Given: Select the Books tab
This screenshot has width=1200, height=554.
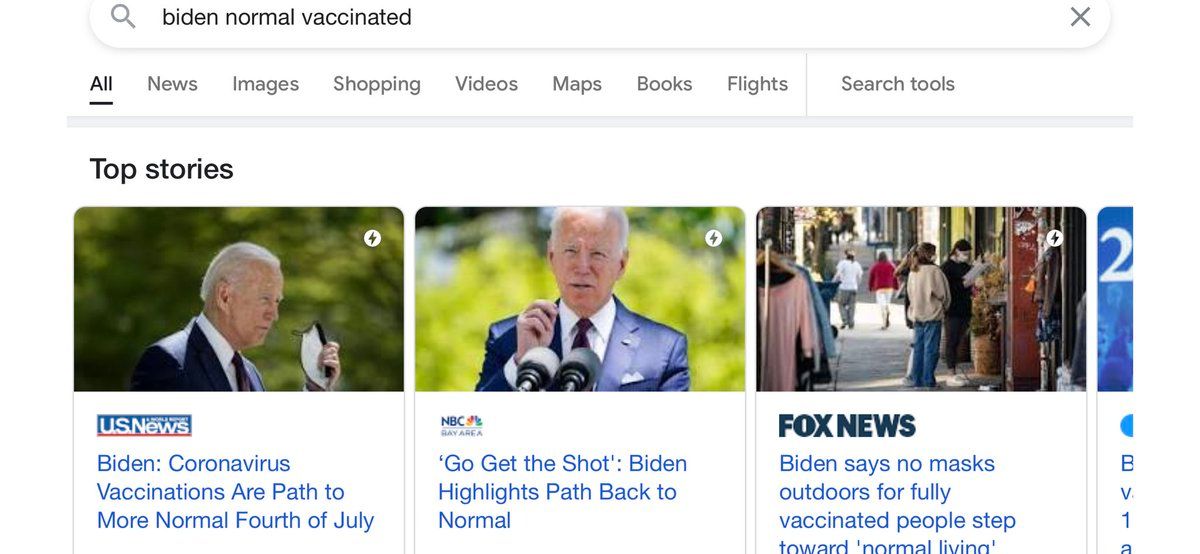Looking at the screenshot, I should pyautogui.click(x=664, y=84).
